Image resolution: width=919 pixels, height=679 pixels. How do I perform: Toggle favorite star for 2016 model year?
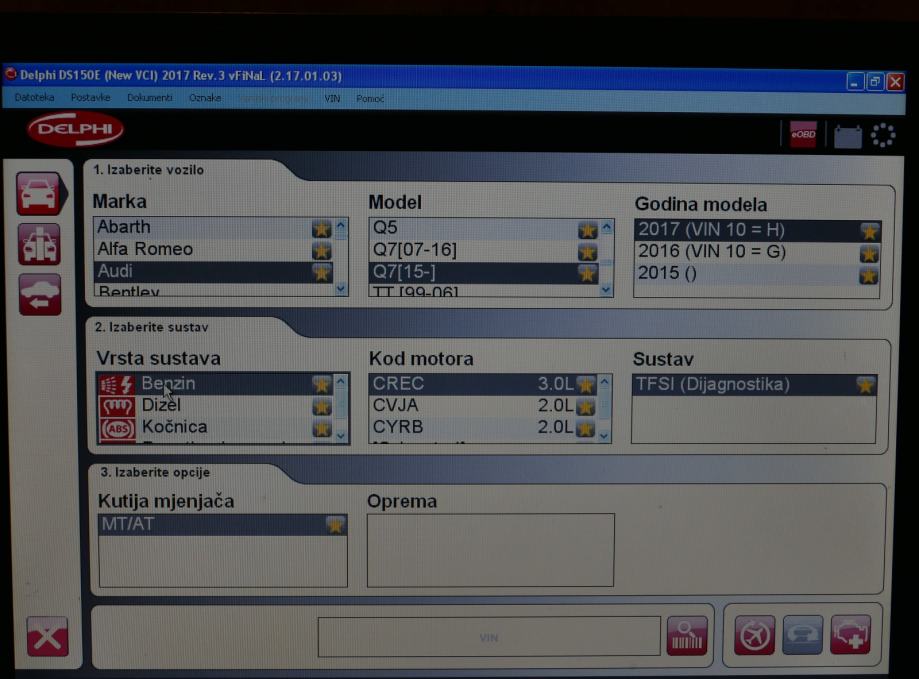tap(869, 254)
